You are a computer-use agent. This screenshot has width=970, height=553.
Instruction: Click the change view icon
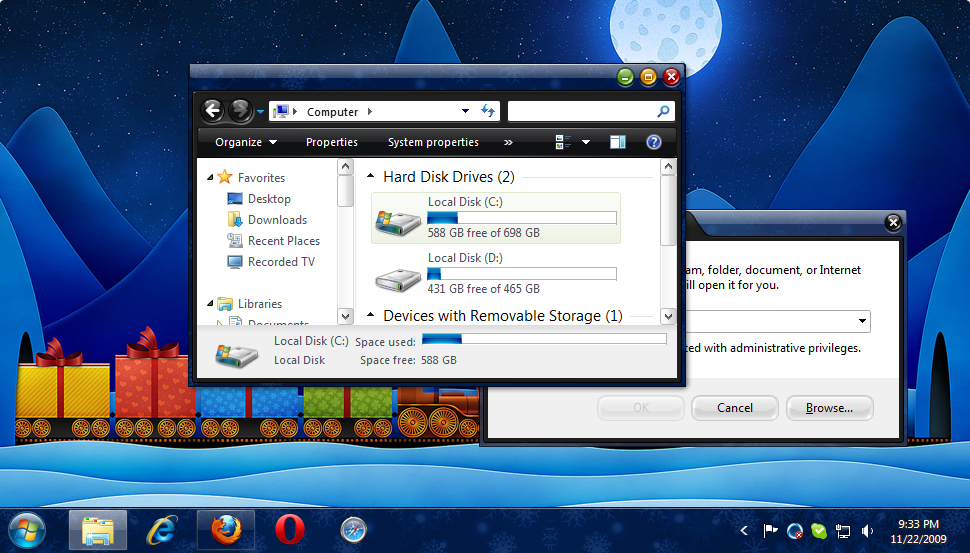click(x=563, y=142)
